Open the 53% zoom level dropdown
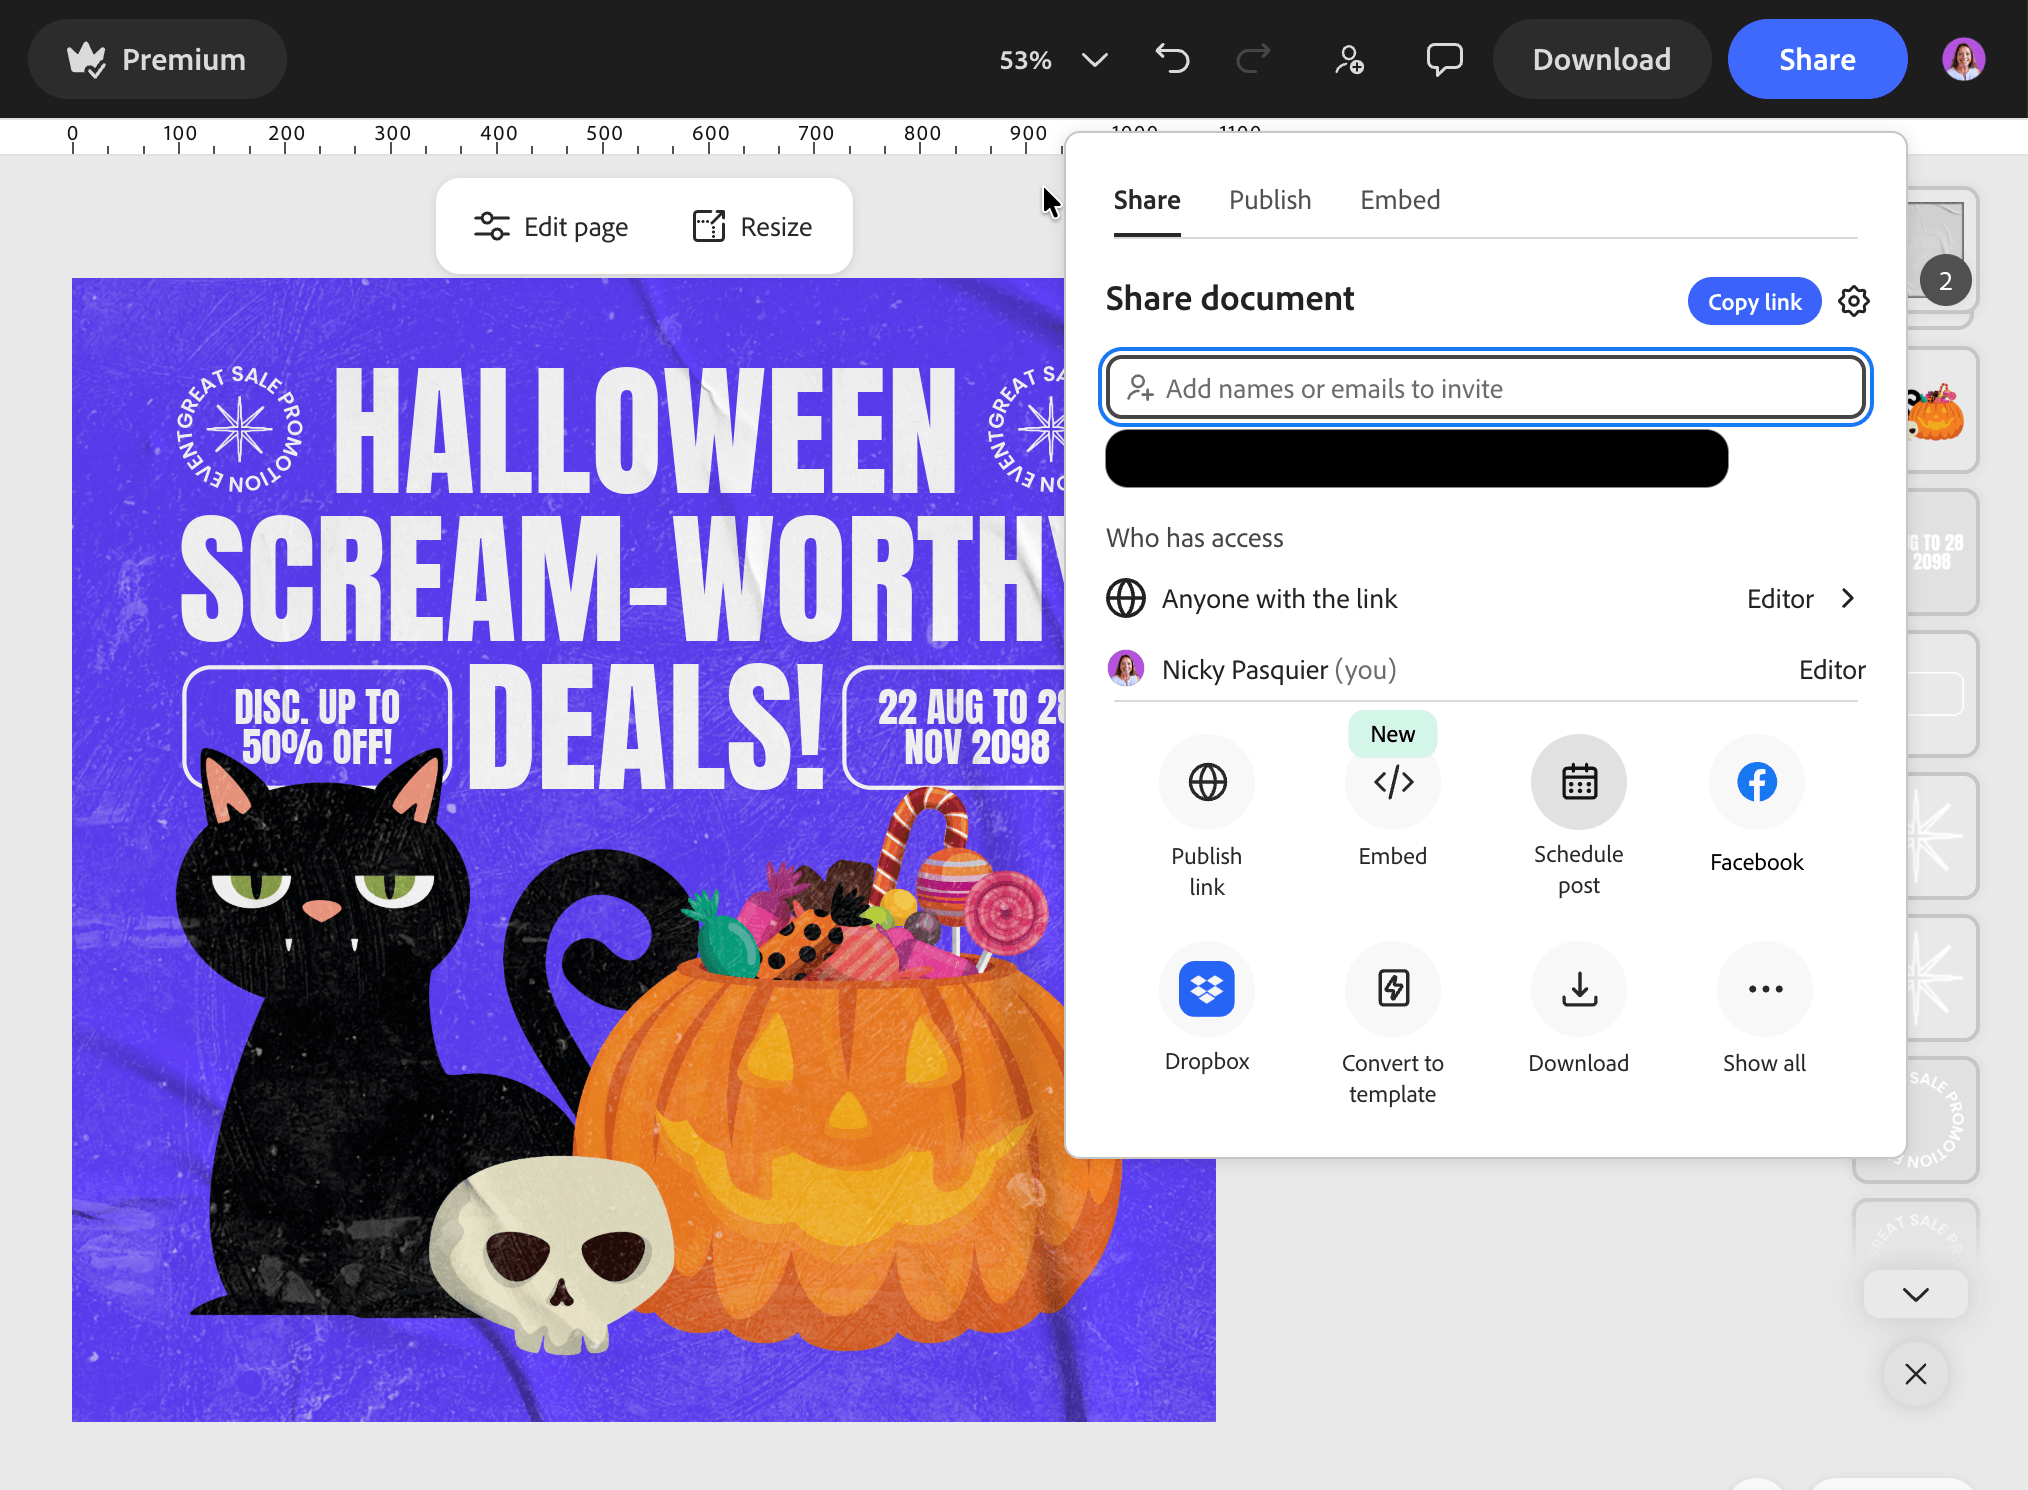Screen dimensions: 2028x1490 pyautogui.click(x=1053, y=60)
